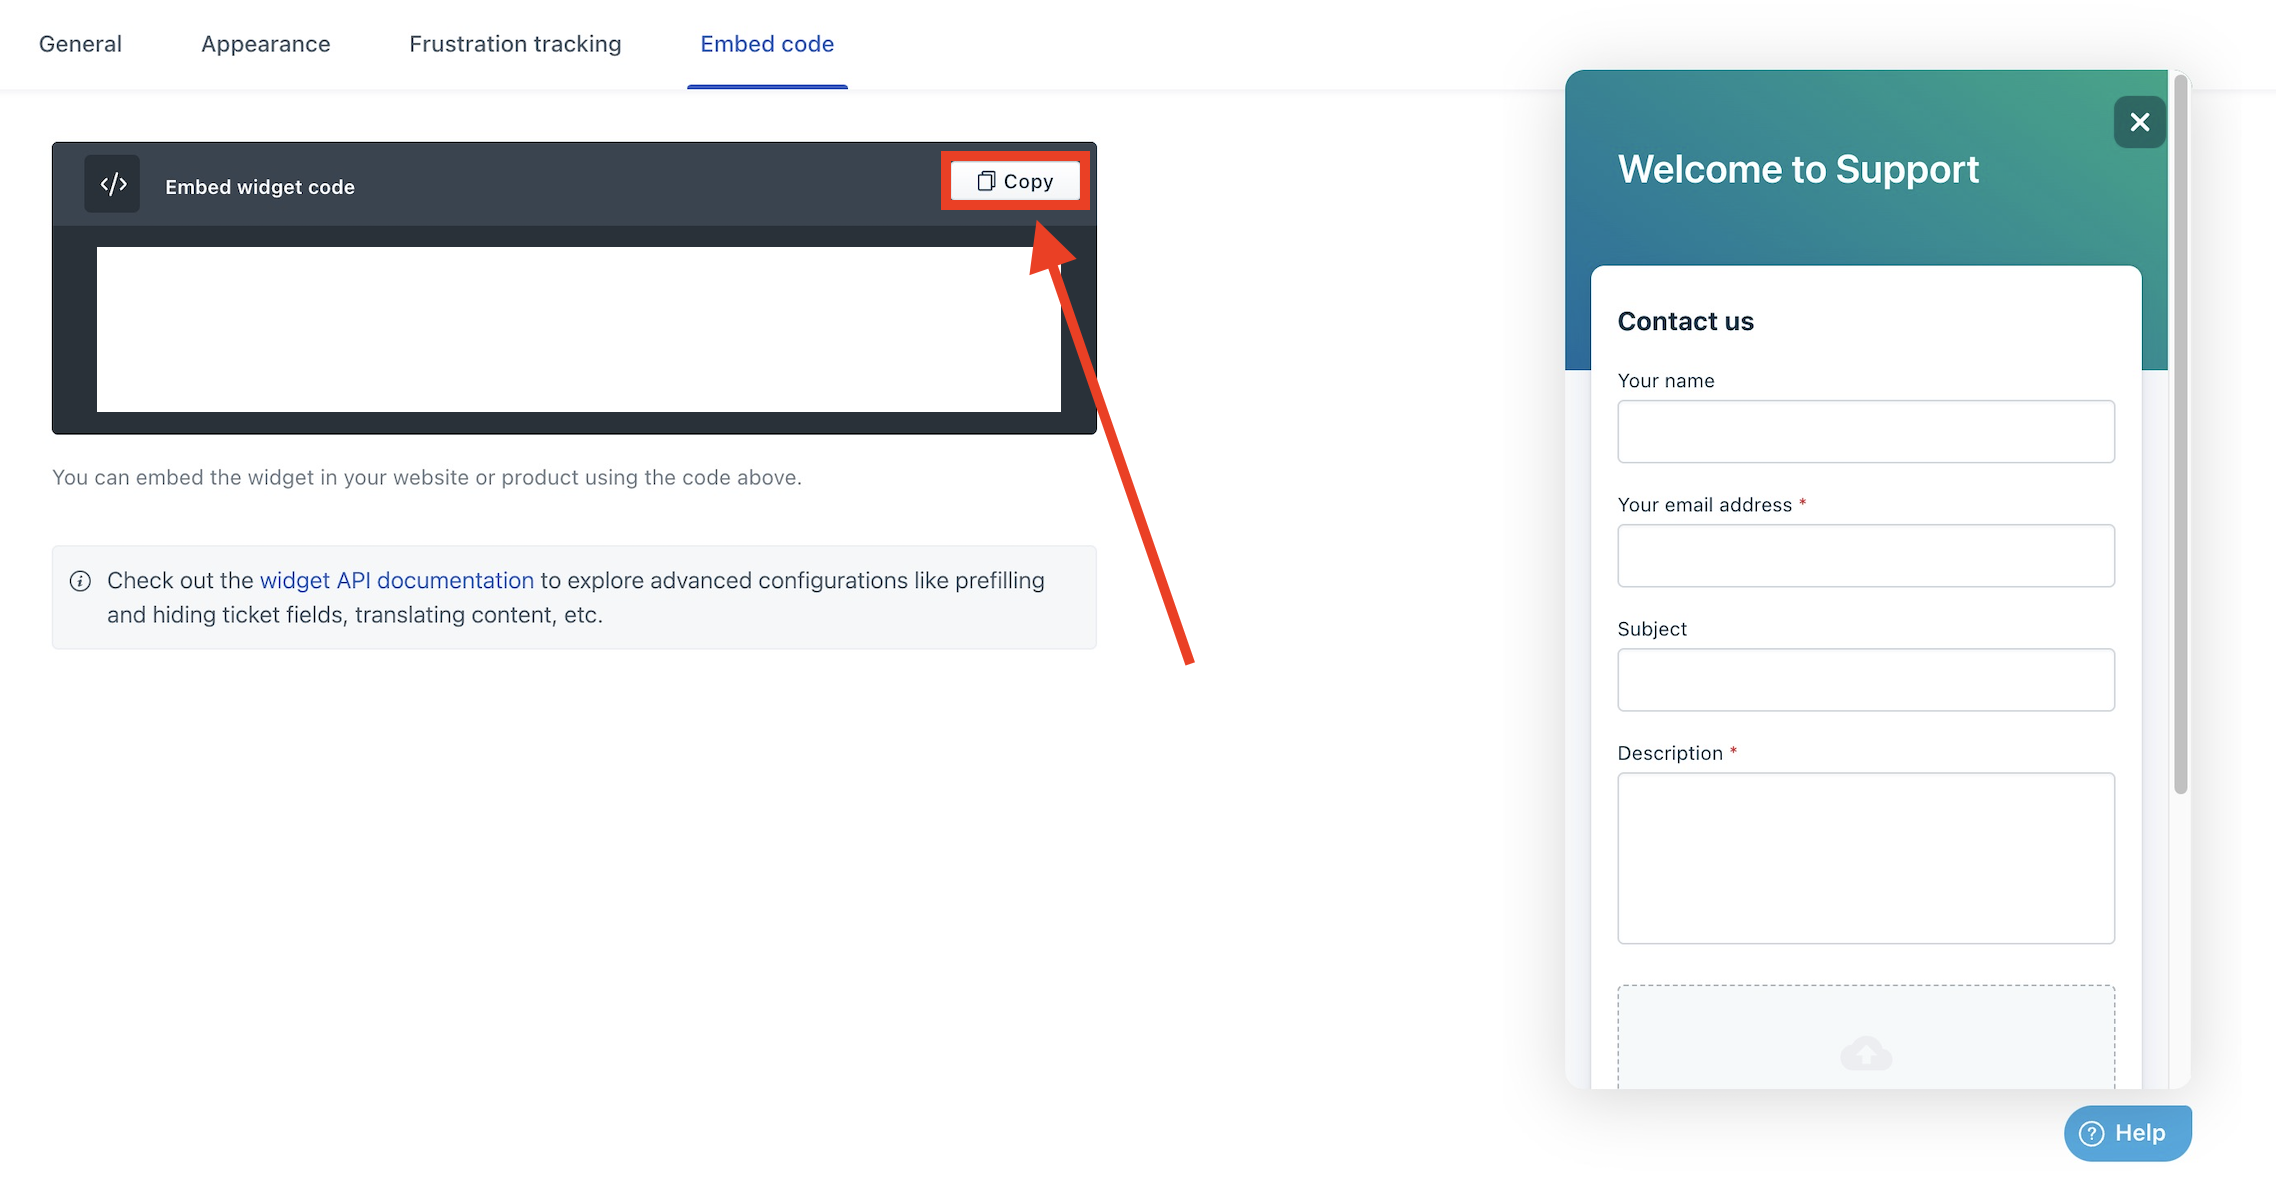Click the info circle icon
This screenshot has width=2276, height=1190.
(80, 581)
